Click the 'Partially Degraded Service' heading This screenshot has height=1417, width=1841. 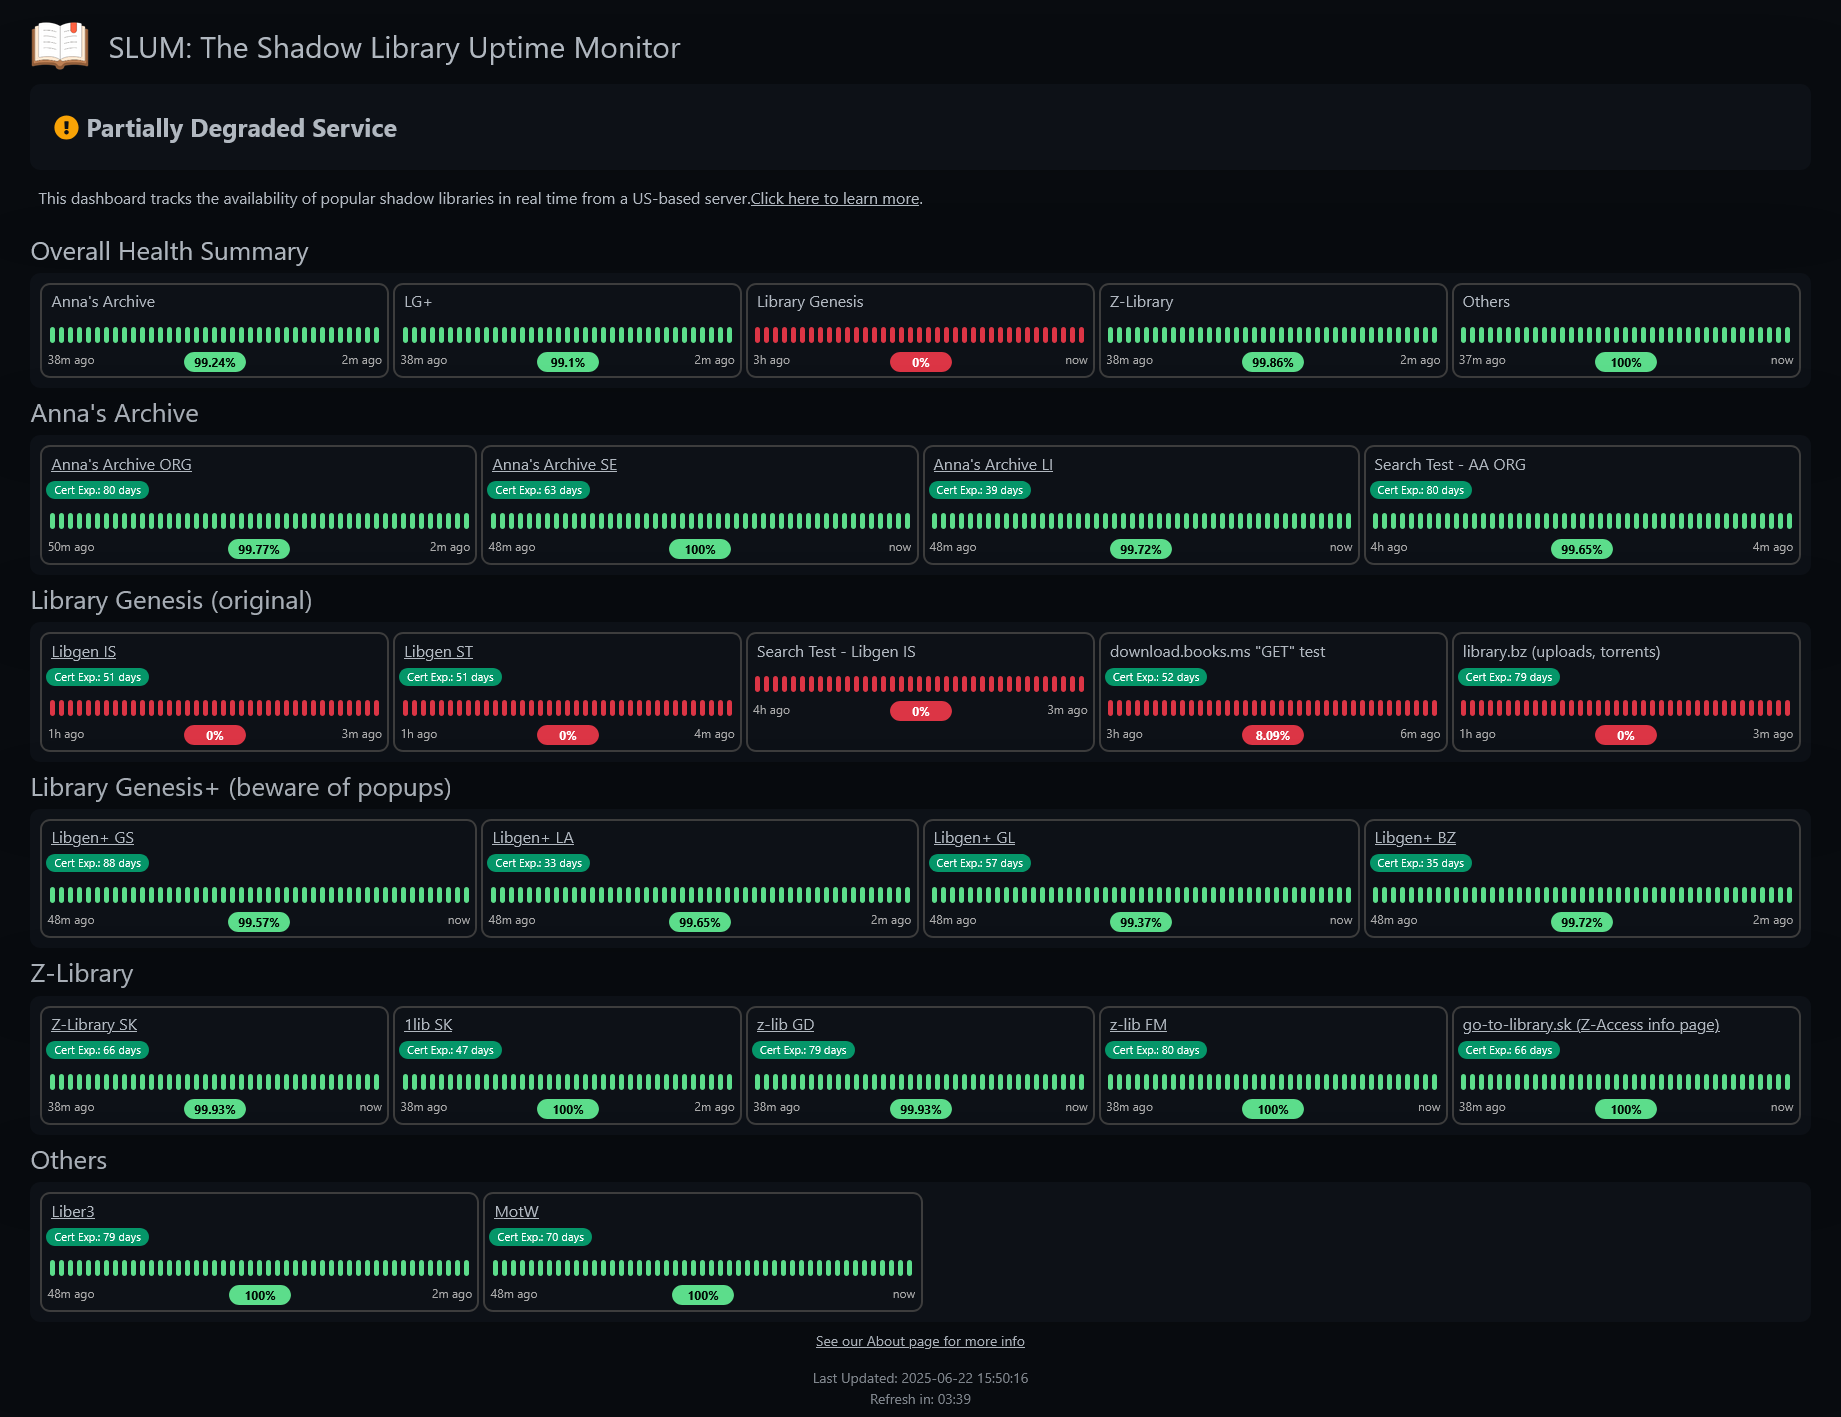pyautogui.click(x=241, y=128)
